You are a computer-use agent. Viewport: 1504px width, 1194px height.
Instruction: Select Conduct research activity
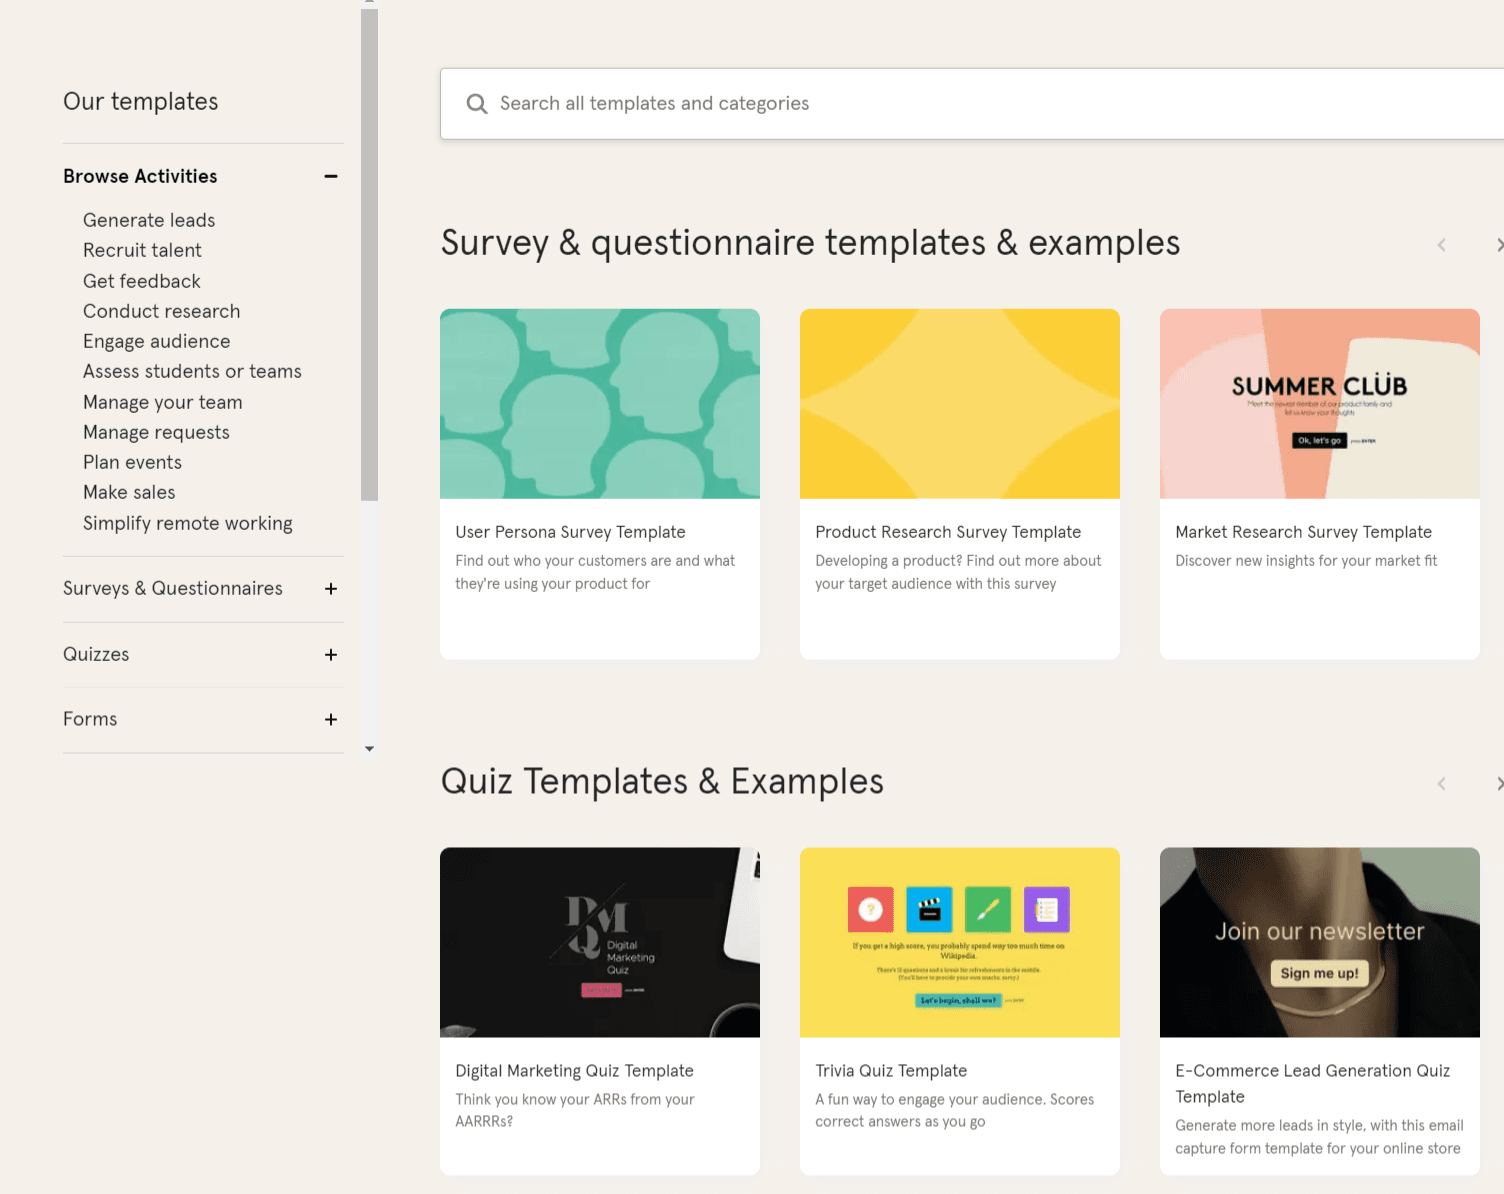[x=161, y=311]
